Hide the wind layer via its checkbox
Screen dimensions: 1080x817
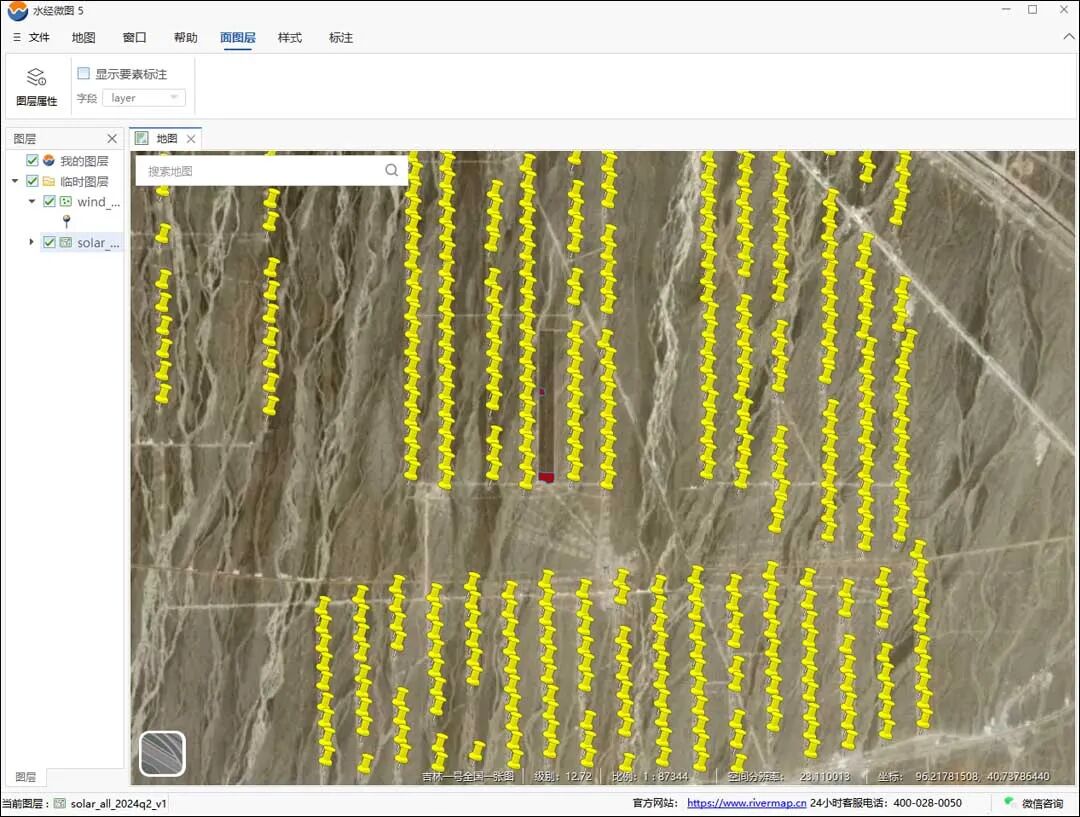point(49,201)
